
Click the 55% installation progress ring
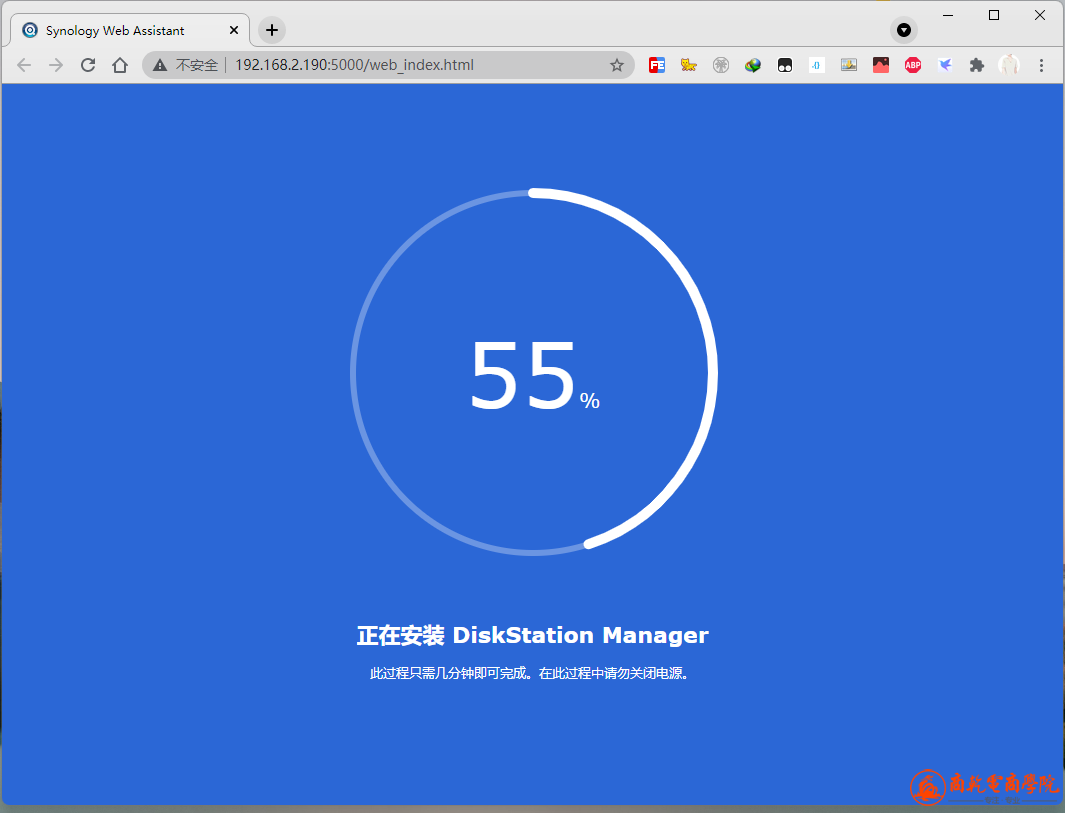(534, 372)
